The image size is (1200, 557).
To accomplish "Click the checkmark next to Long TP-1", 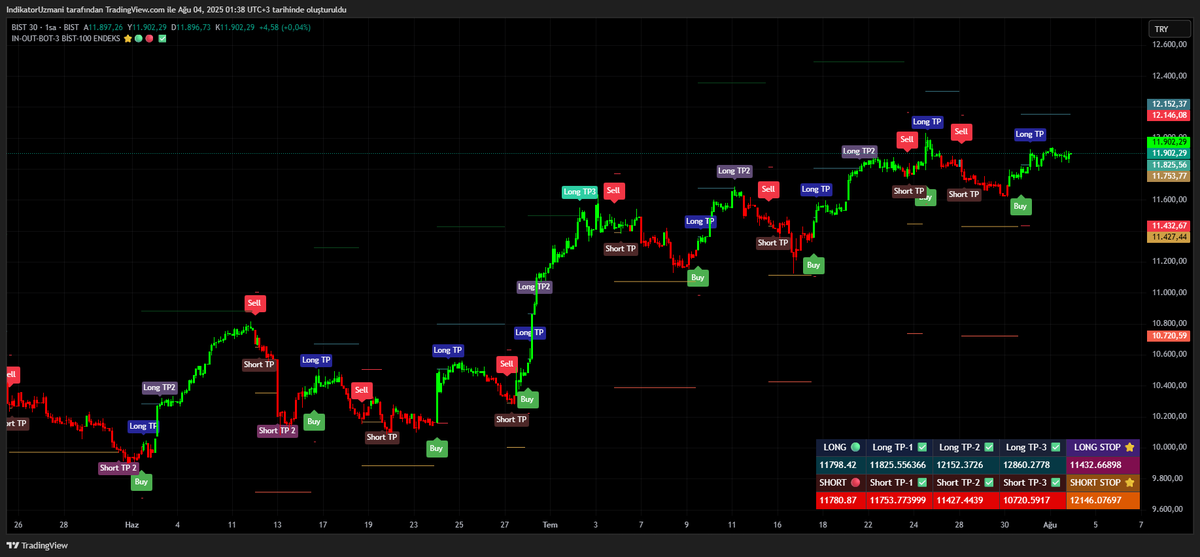I will (923, 447).
